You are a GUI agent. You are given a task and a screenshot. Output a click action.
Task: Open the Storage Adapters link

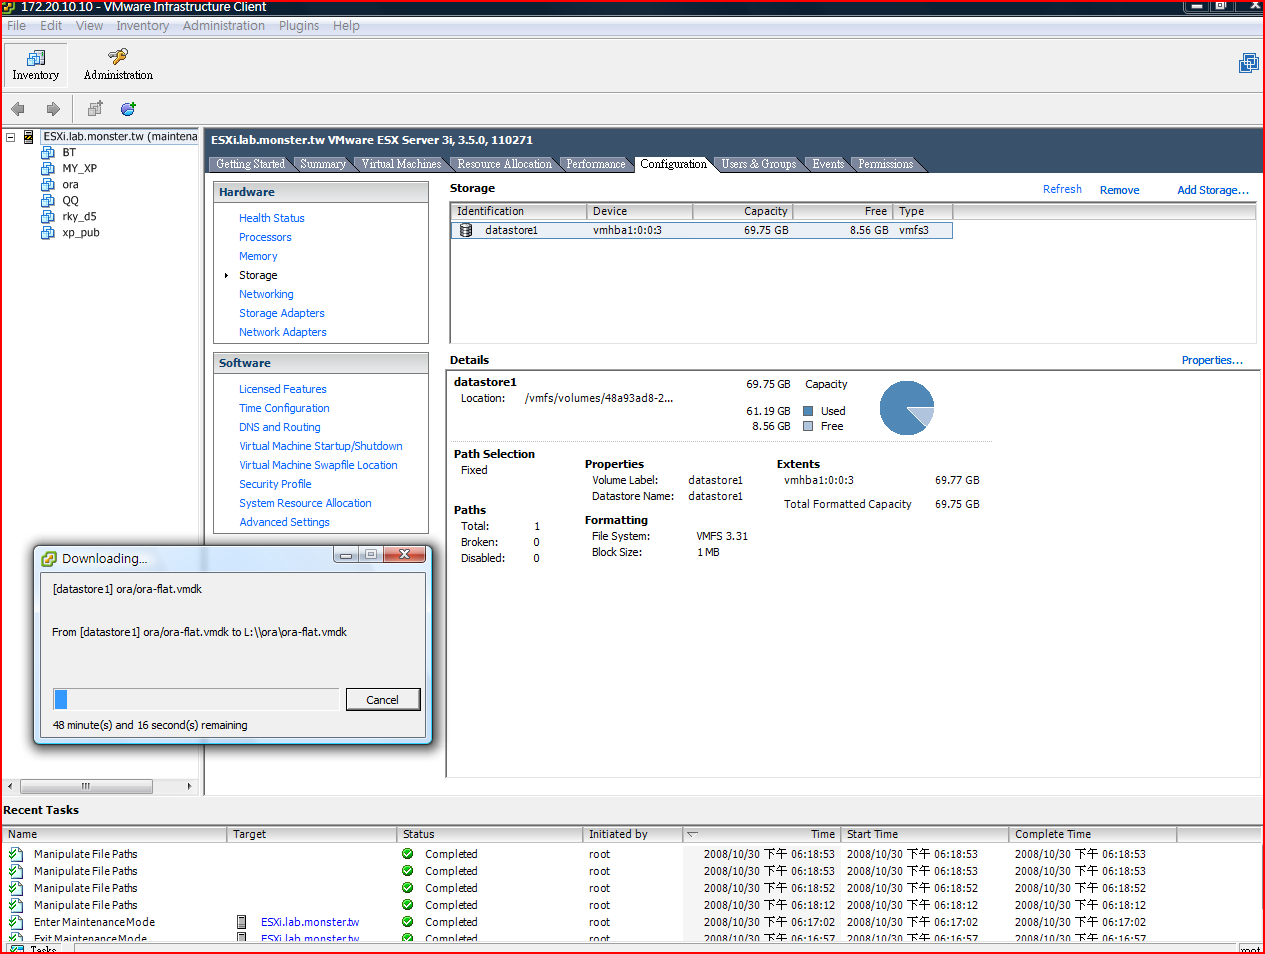282,313
